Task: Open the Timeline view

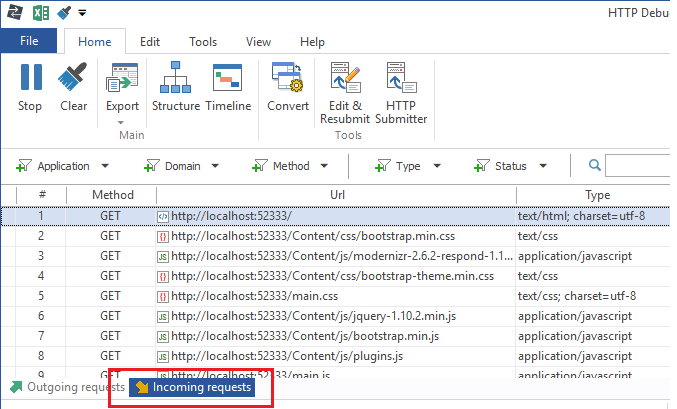Action: pyautogui.click(x=228, y=78)
